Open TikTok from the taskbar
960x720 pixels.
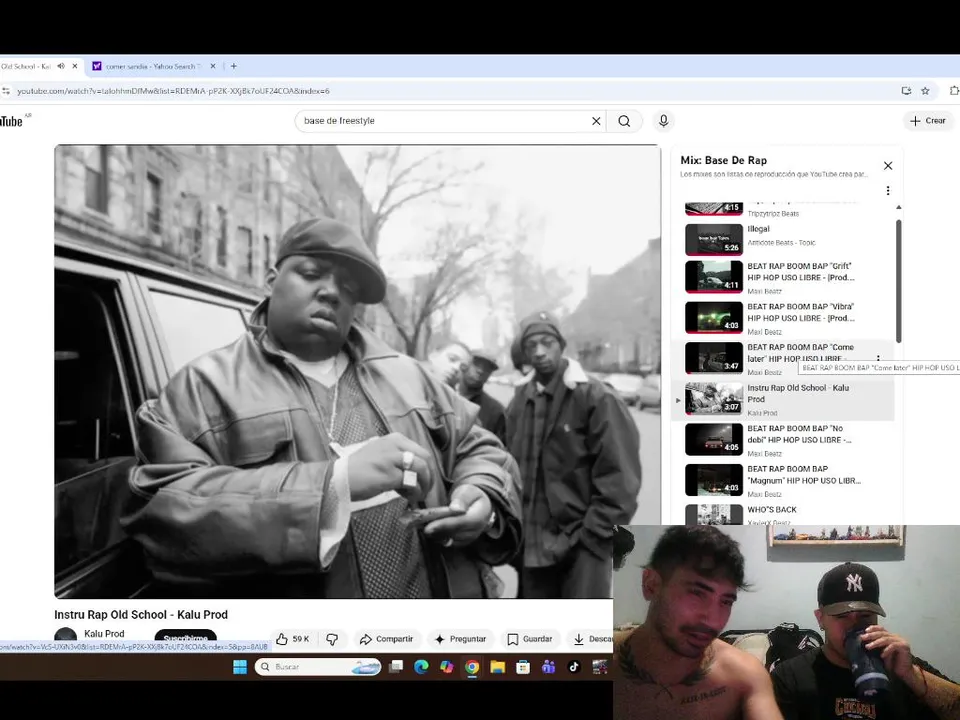coord(574,667)
